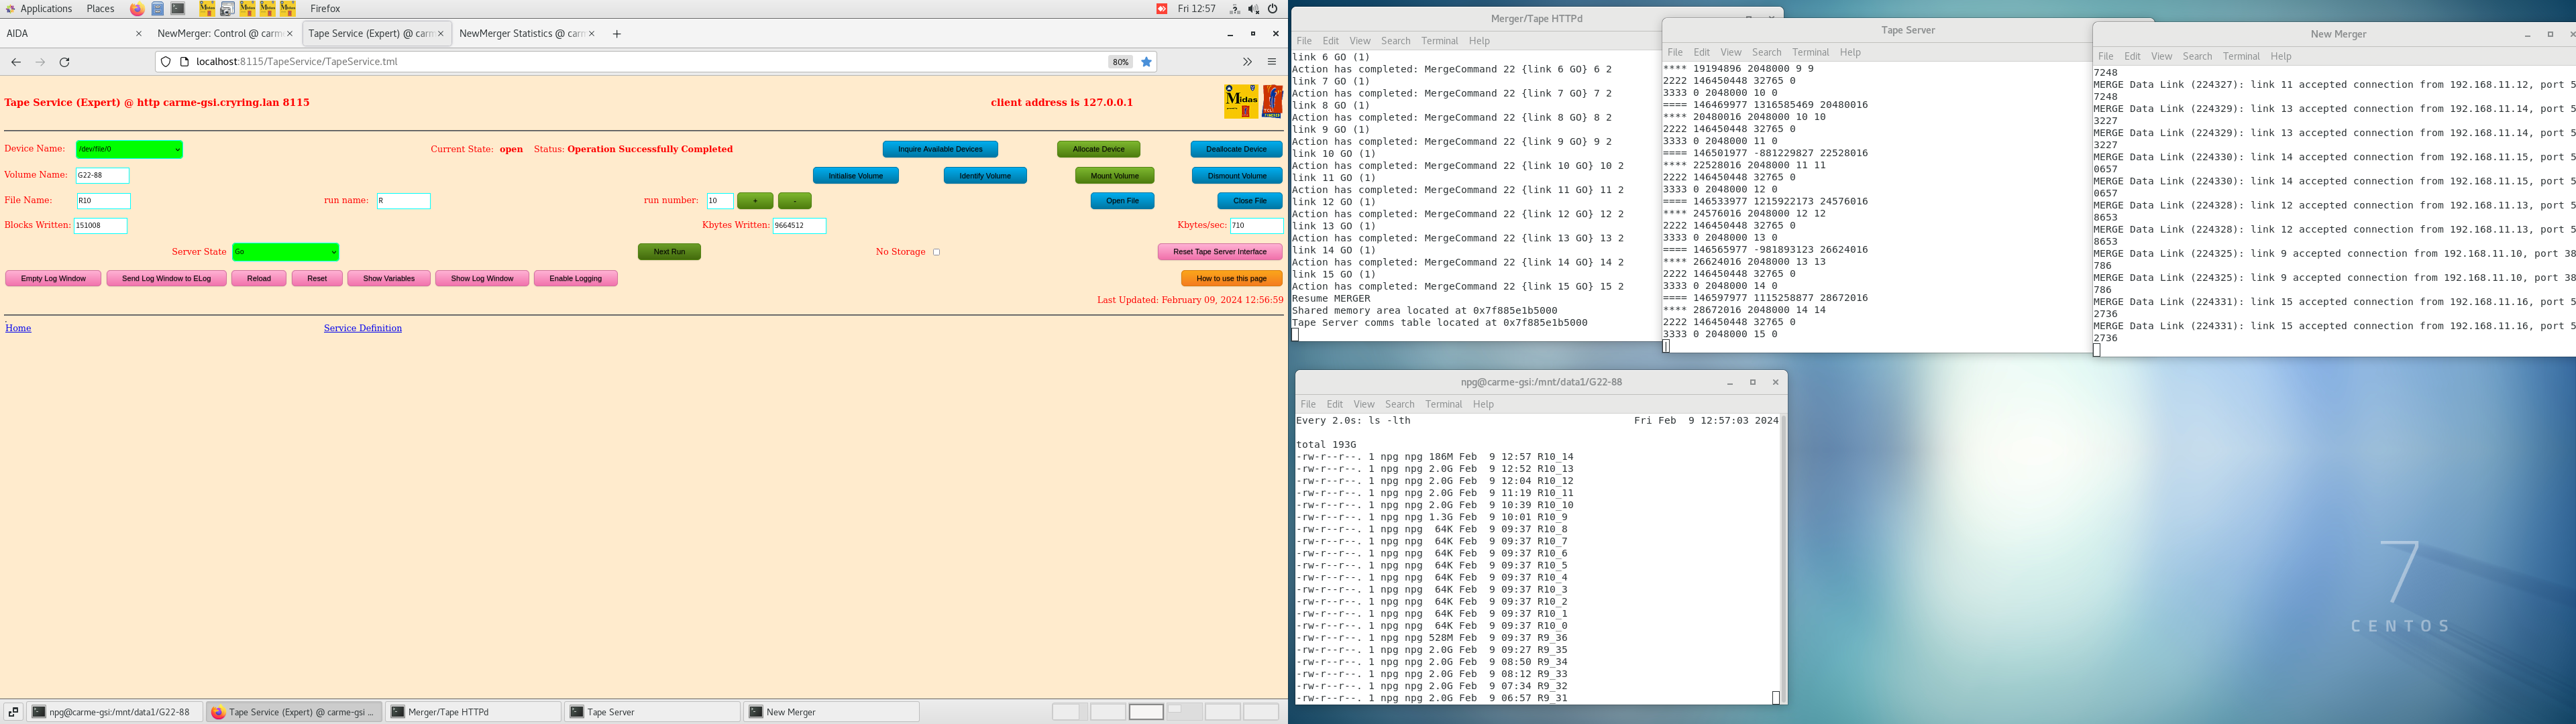Click the screenshot tool icon in top panel
This screenshot has height=724, width=2576.
coord(227,9)
